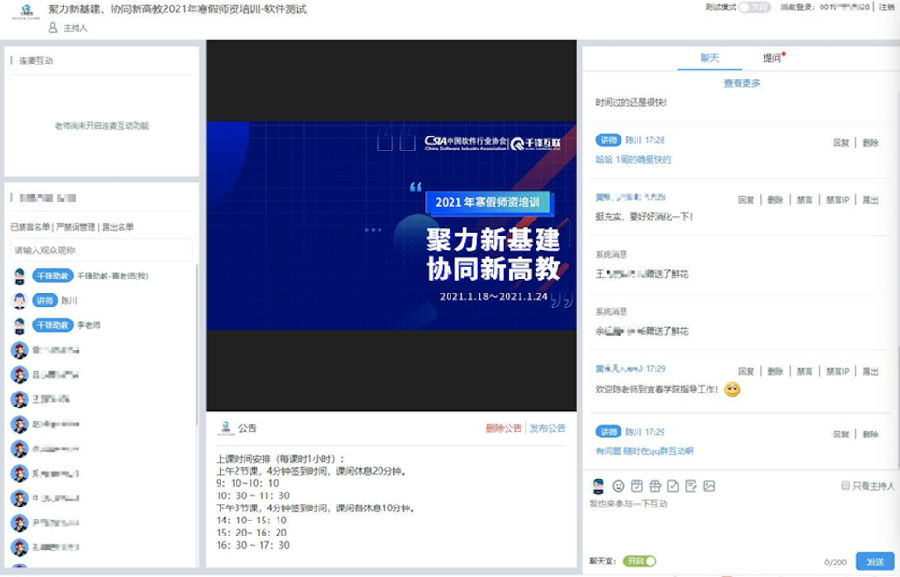
Task: Click the checkbox-style survey icon in chat toolbar
Action: tap(673, 486)
